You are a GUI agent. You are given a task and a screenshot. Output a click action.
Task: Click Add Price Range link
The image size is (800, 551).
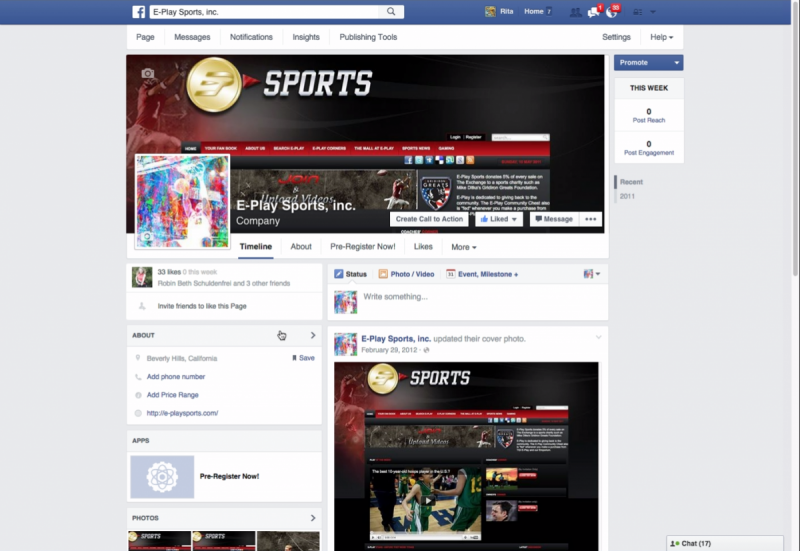coord(172,395)
